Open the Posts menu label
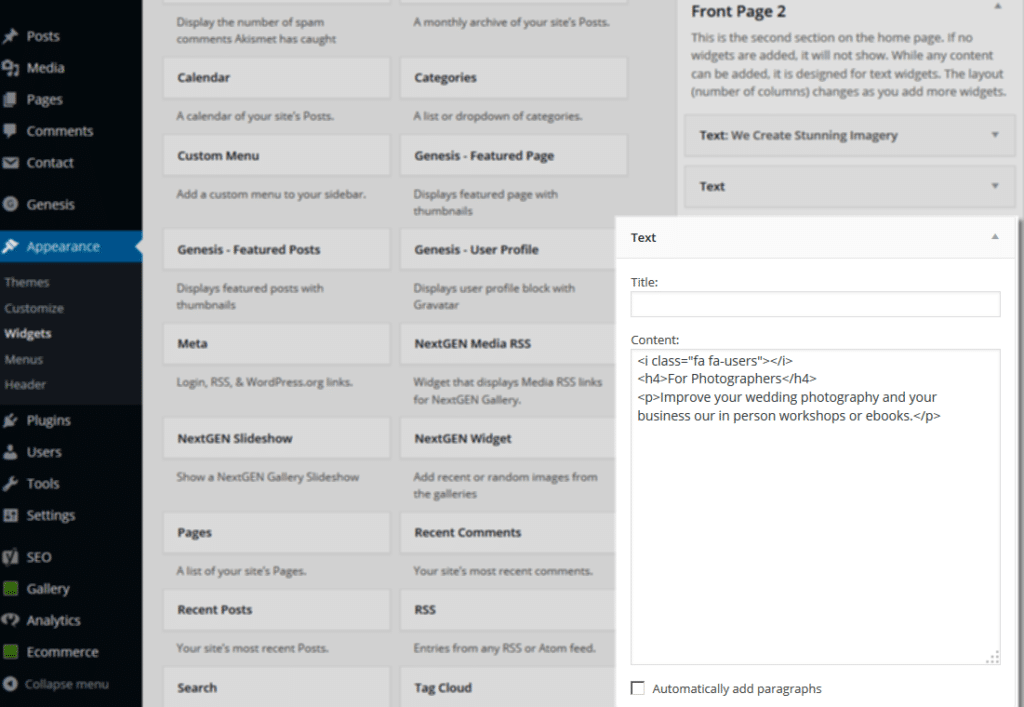1024x707 pixels. click(x=43, y=36)
